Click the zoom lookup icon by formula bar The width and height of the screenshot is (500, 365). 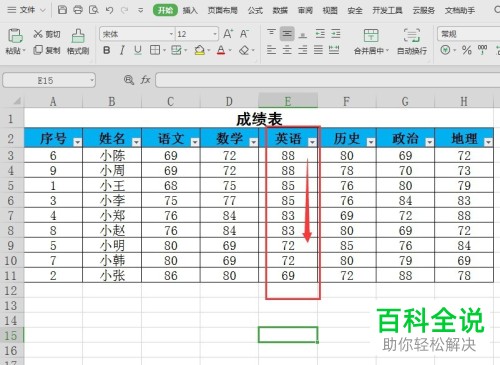[129, 80]
